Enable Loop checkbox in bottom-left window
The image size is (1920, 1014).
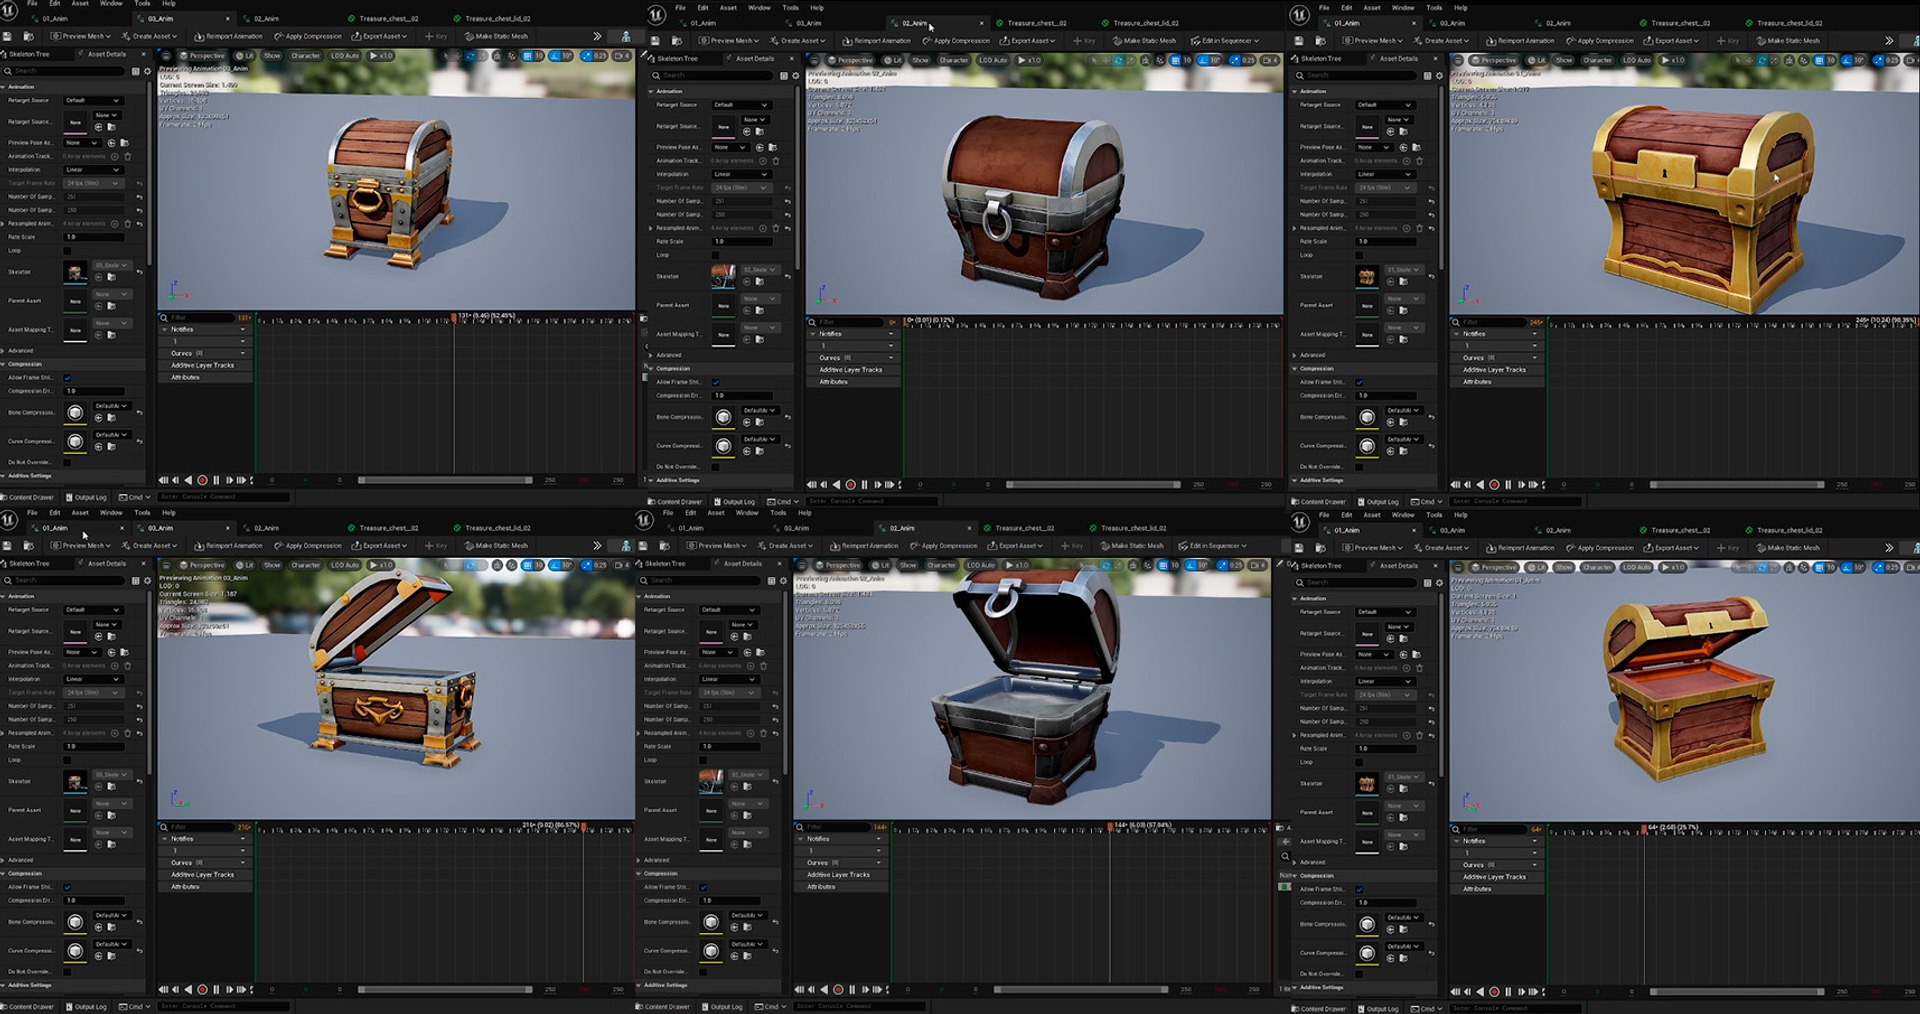pos(67,759)
